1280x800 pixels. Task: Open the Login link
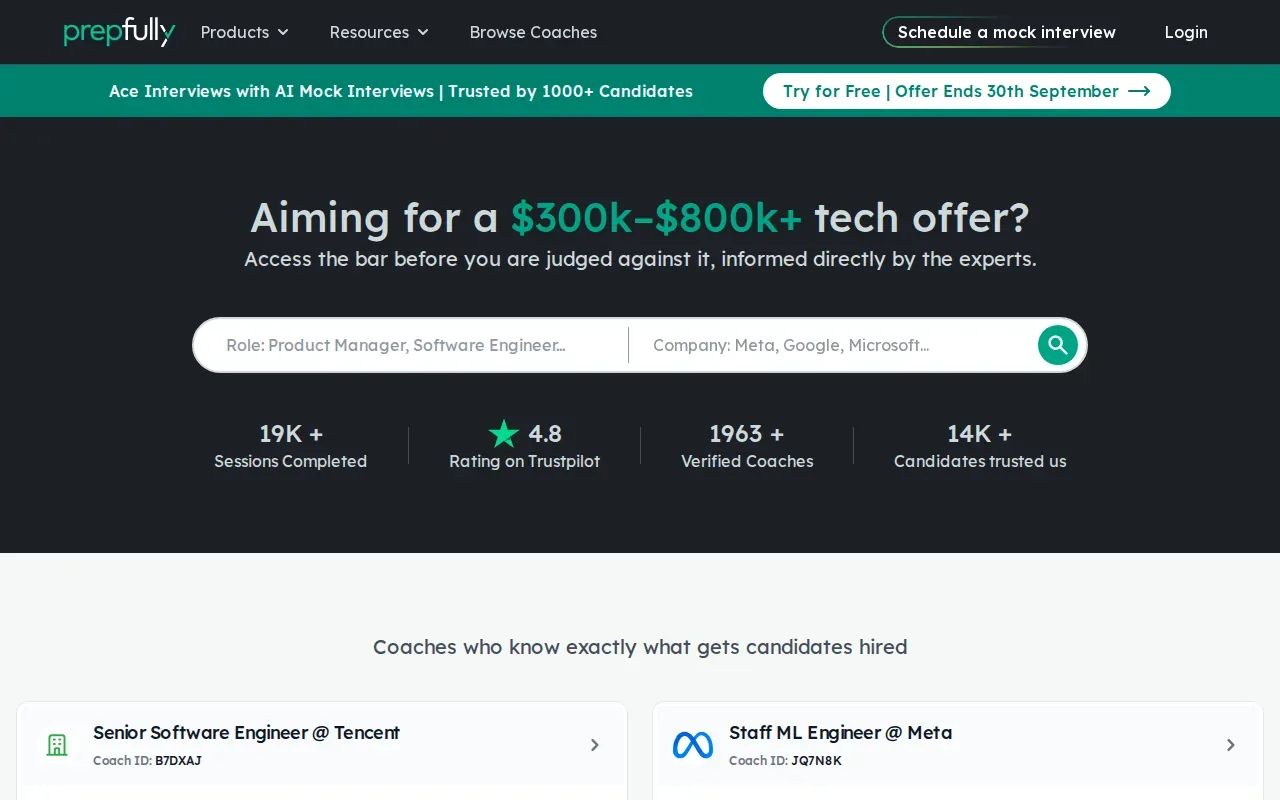point(1186,32)
